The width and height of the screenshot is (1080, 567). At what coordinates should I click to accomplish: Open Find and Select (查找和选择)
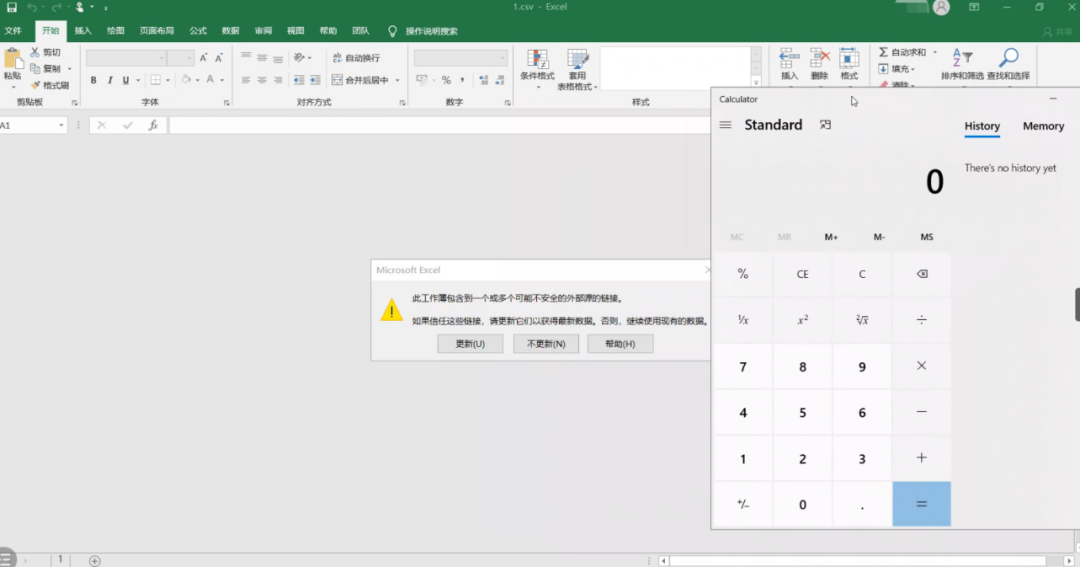coord(1008,64)
